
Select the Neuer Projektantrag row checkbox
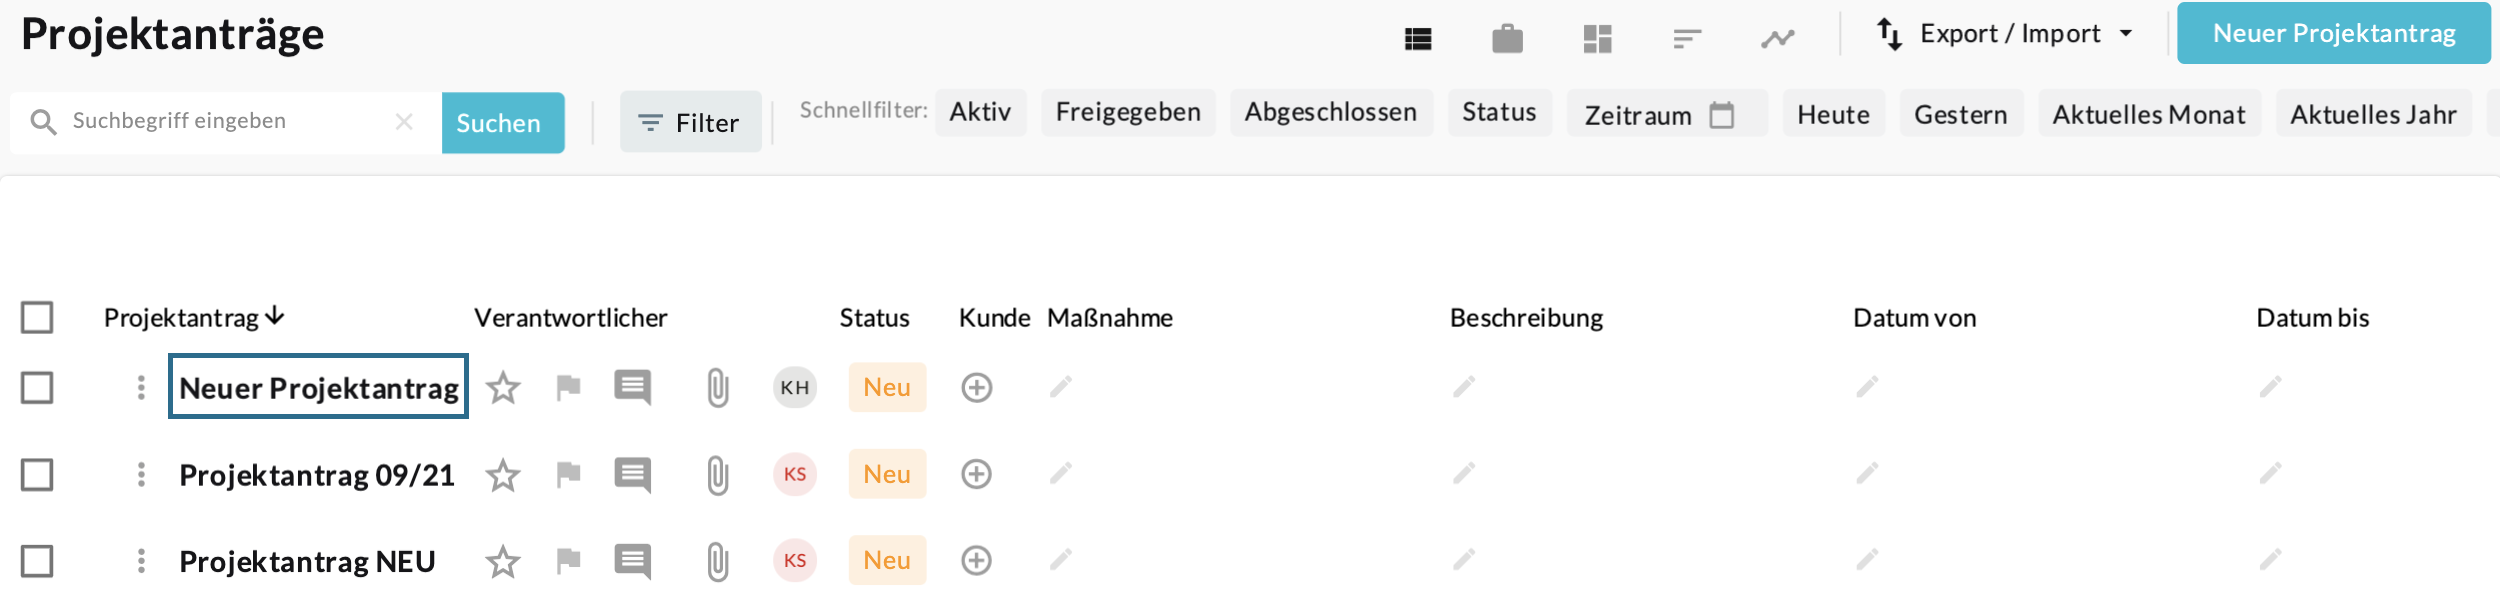(x=37, y=388)
